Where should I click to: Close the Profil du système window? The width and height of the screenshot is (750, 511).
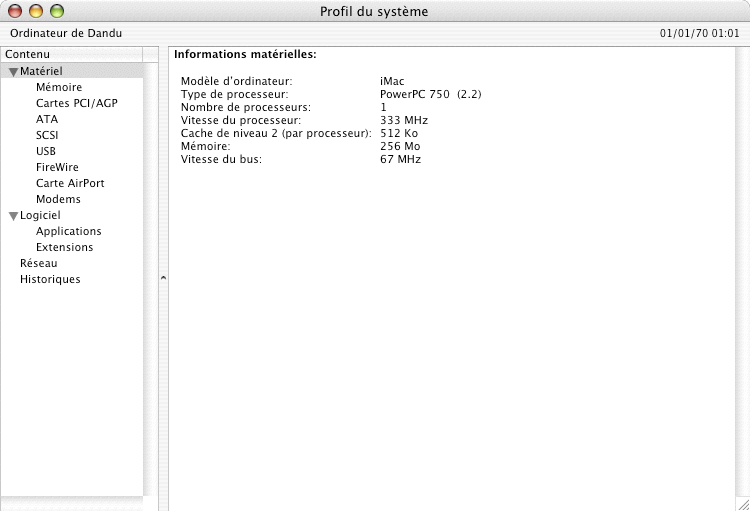tap(15, 11)
